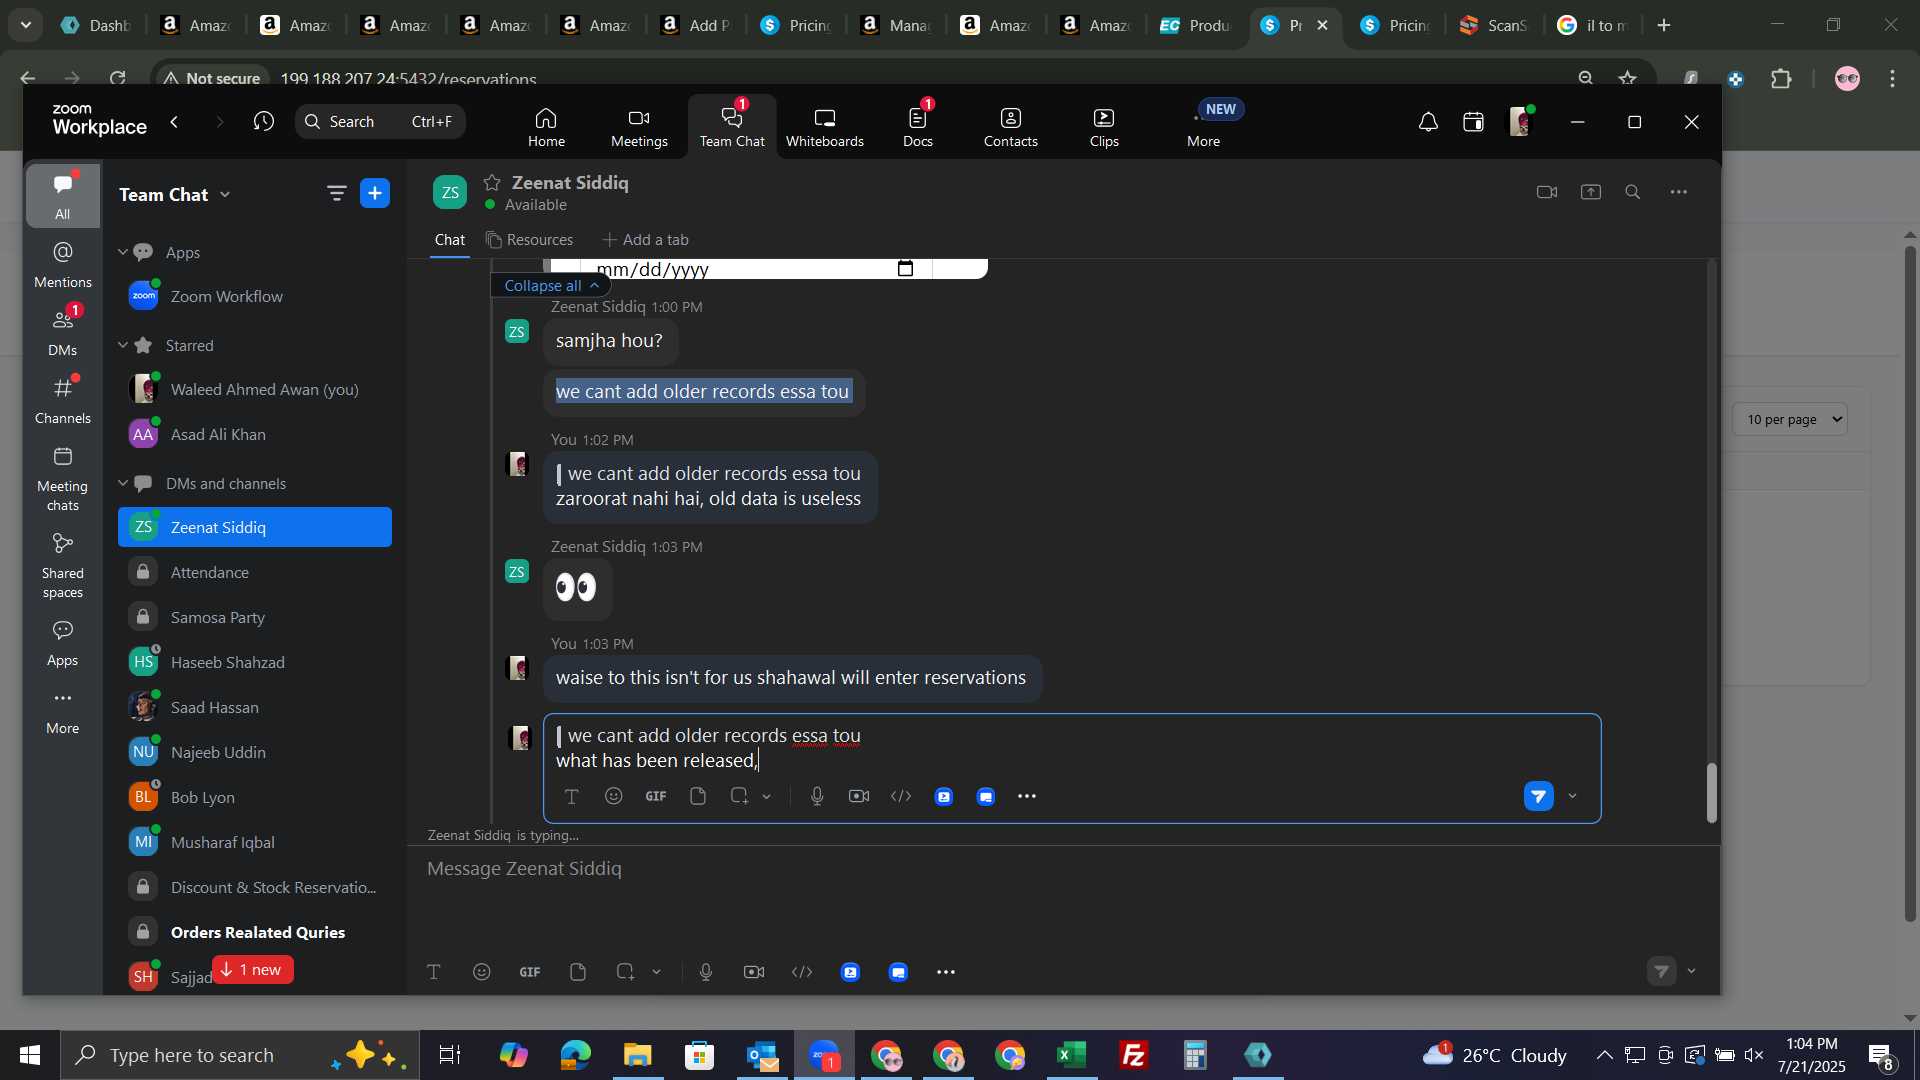Open the Samosa Party channel
The height and width of the screenshot is (1080, 1920).
coord(255,617)
